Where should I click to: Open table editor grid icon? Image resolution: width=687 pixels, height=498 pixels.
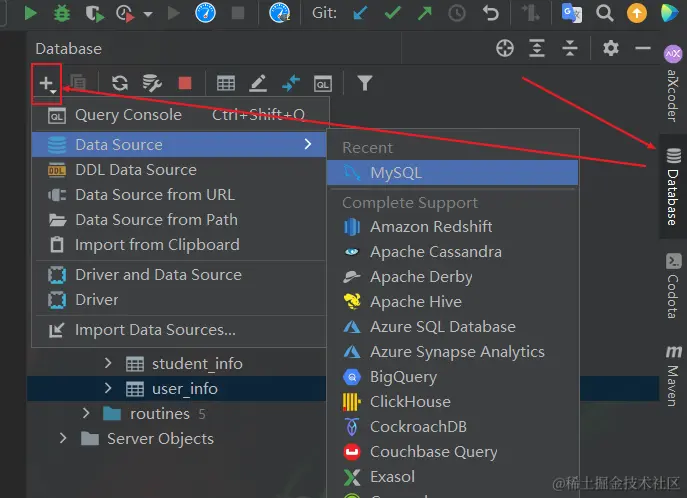point(226,83)
